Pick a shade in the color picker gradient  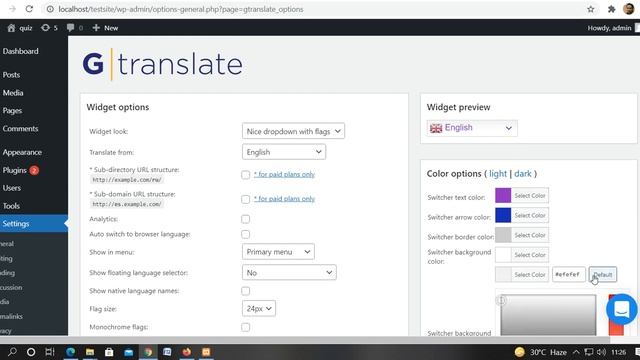click(x=548, y=315)
